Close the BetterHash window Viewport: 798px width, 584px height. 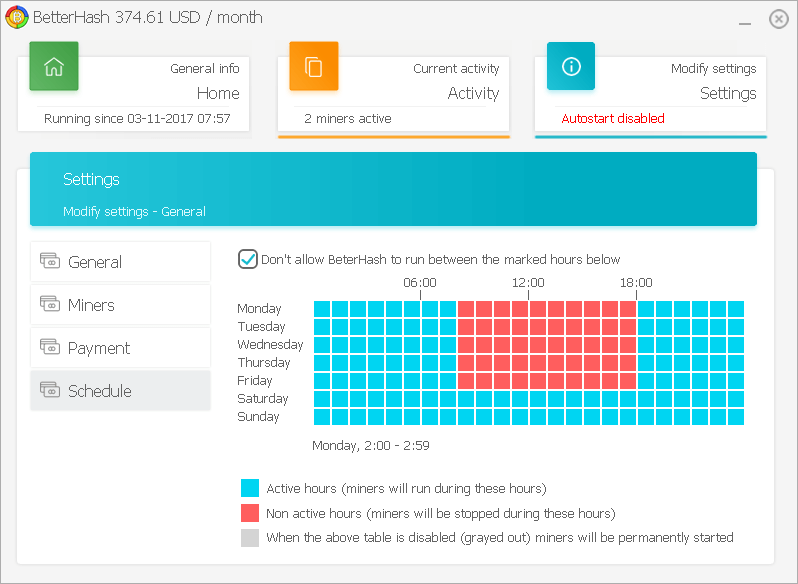778,19
